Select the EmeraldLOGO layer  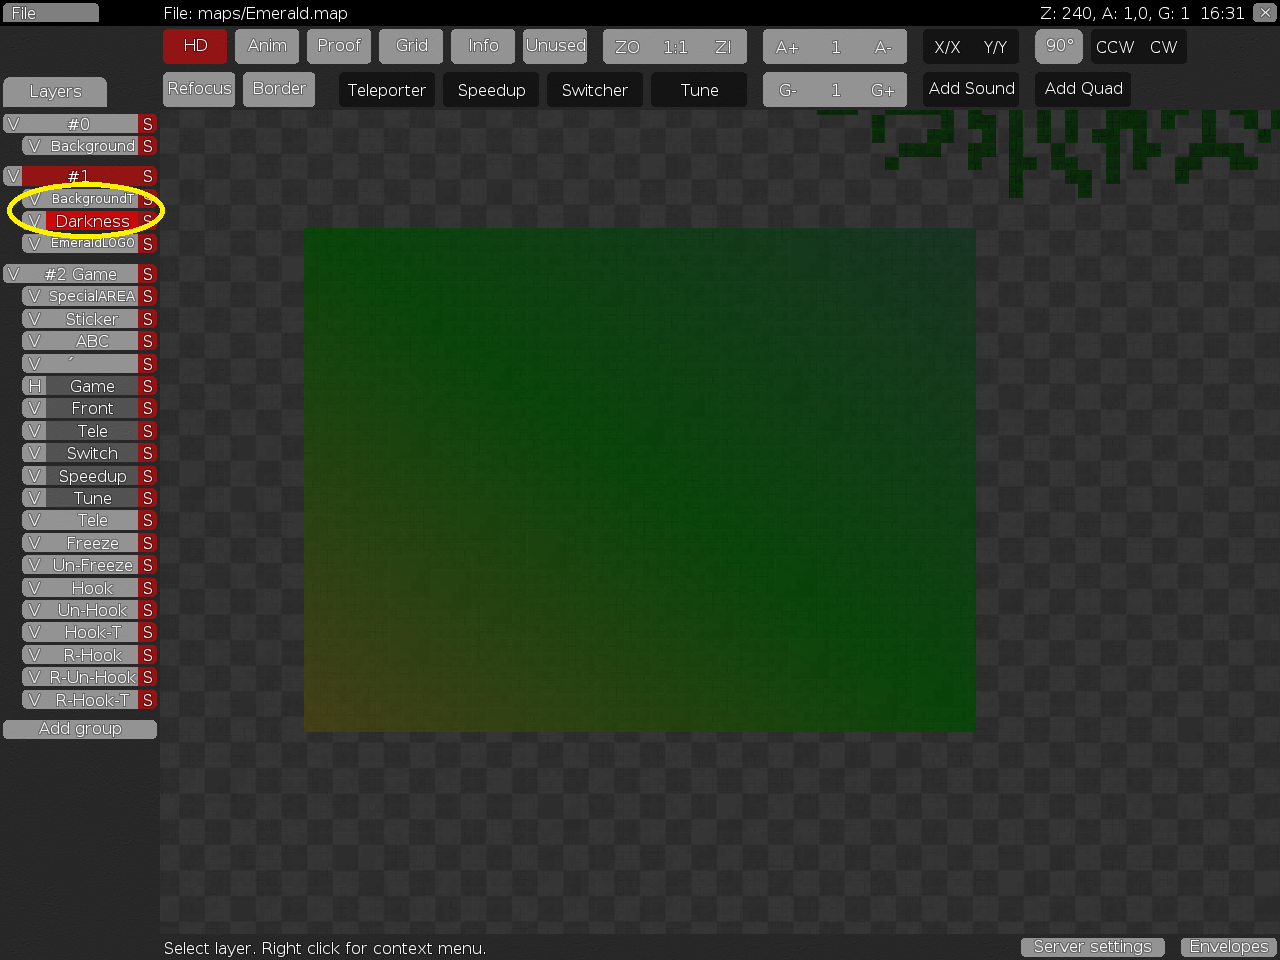90,243
